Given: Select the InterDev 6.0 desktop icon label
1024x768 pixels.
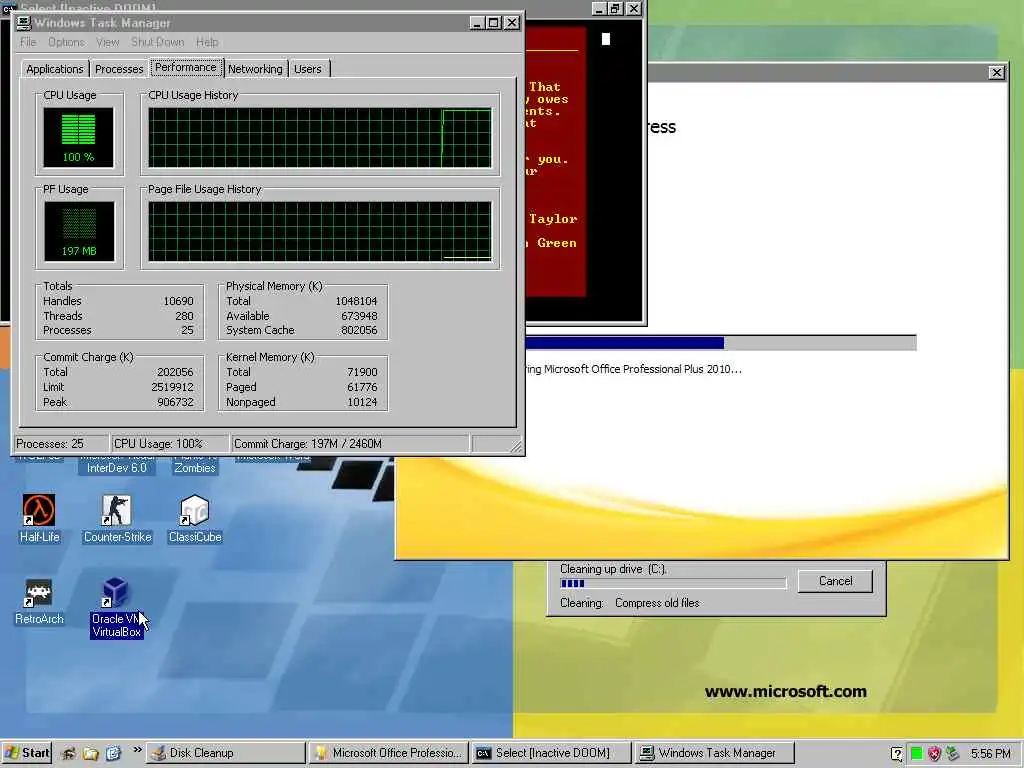Looking at the screenshot, I should pyautogui.click(x=117, y=468).
